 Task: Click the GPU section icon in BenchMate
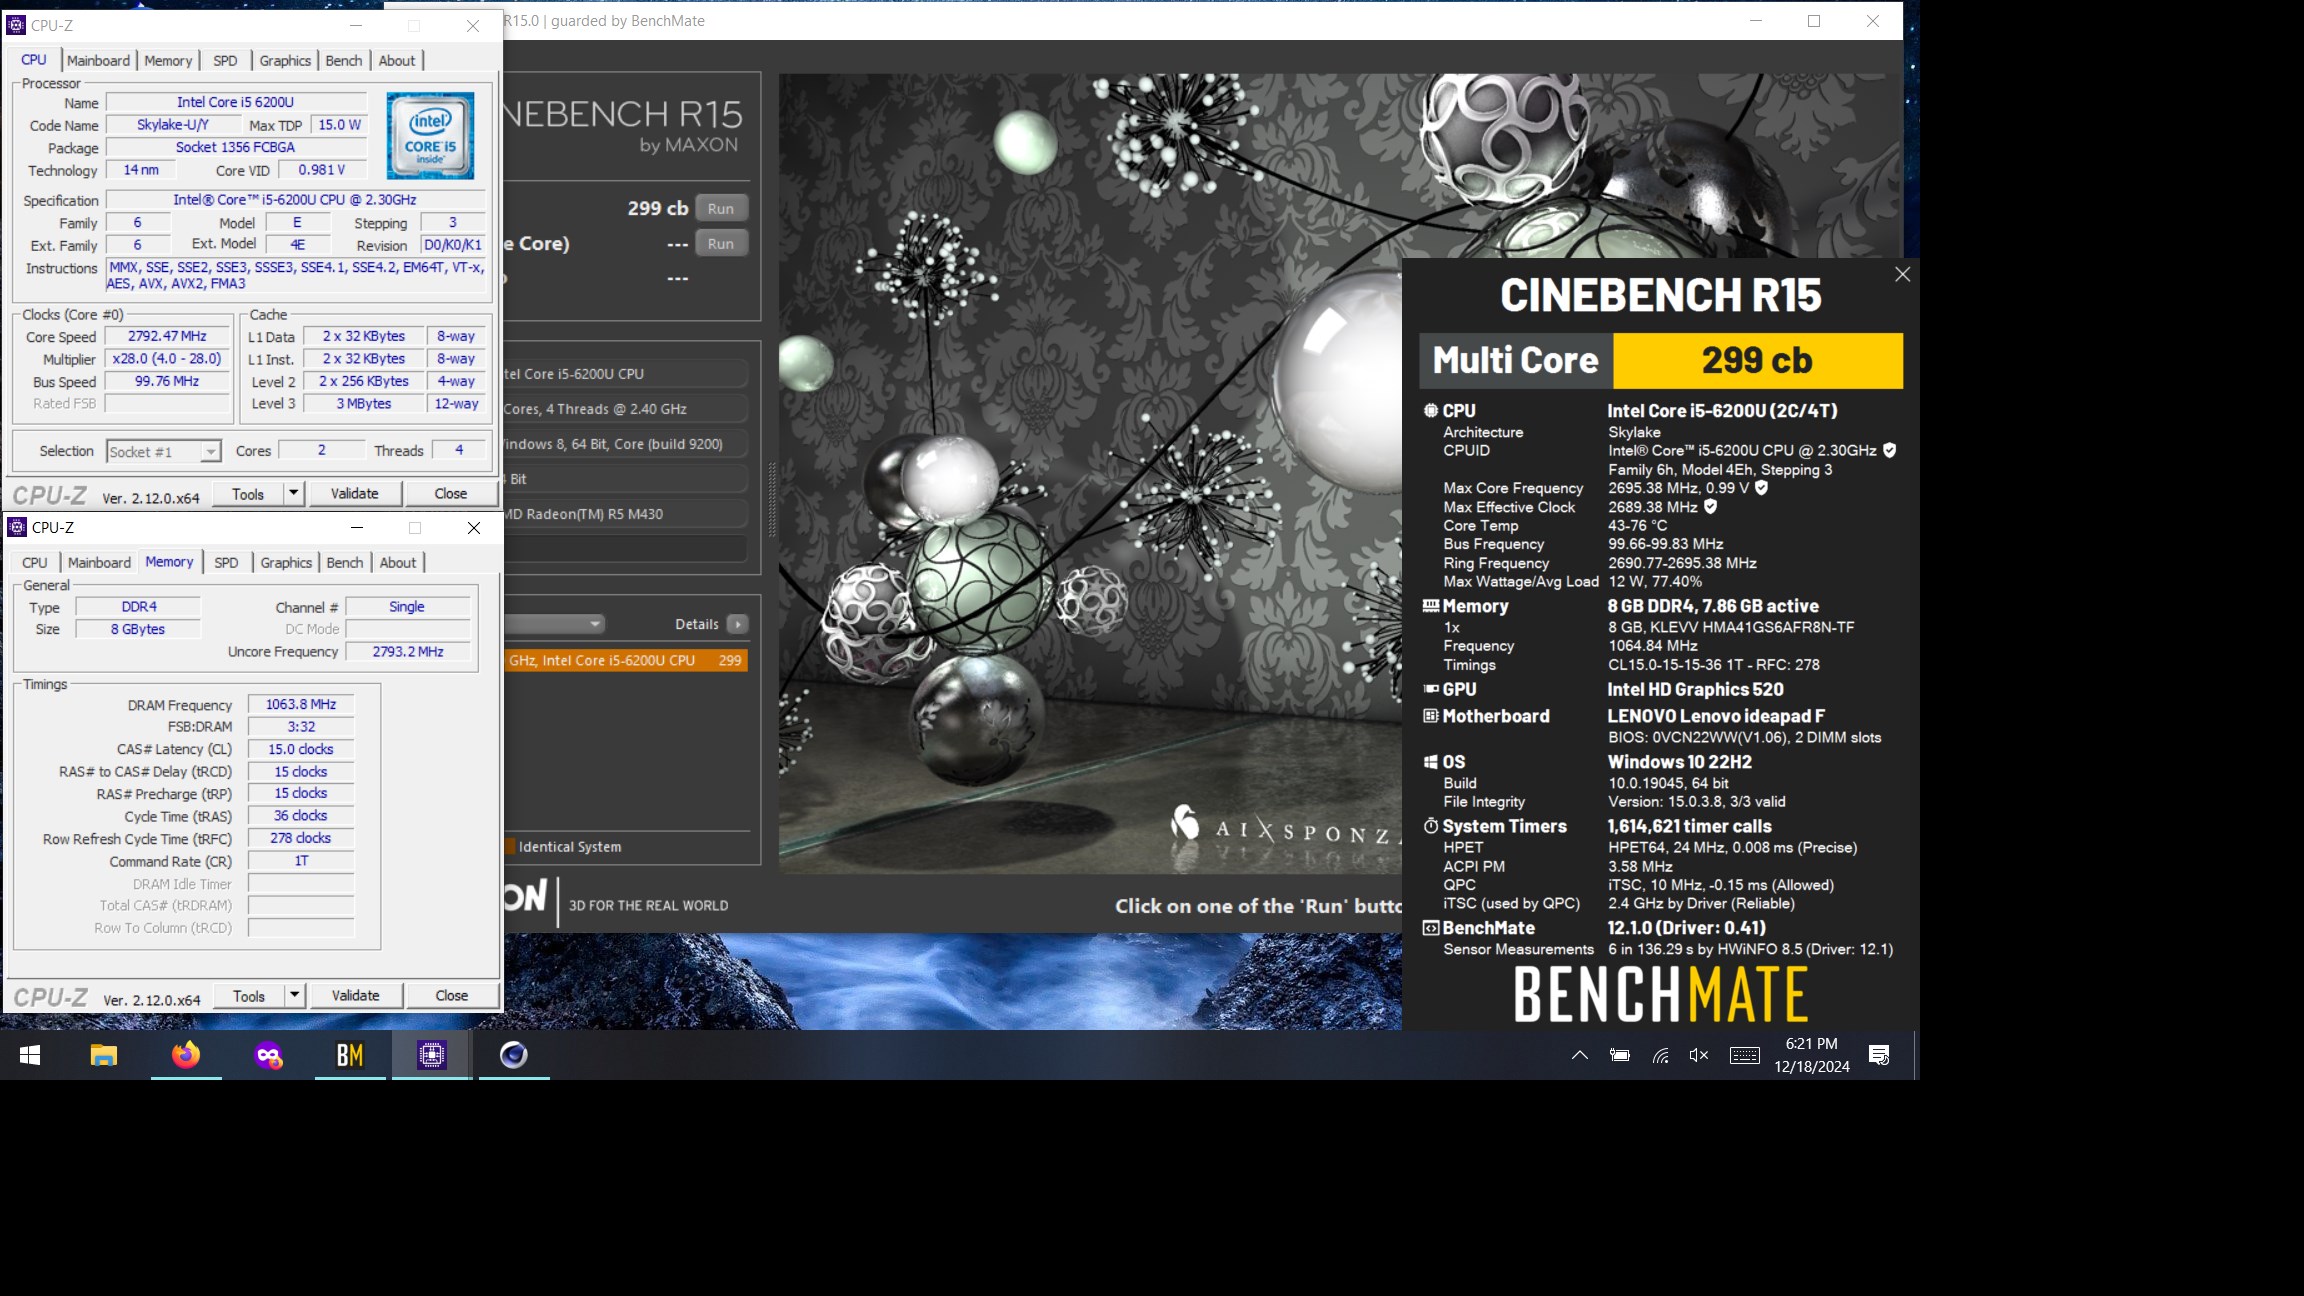coord(1431,689)
